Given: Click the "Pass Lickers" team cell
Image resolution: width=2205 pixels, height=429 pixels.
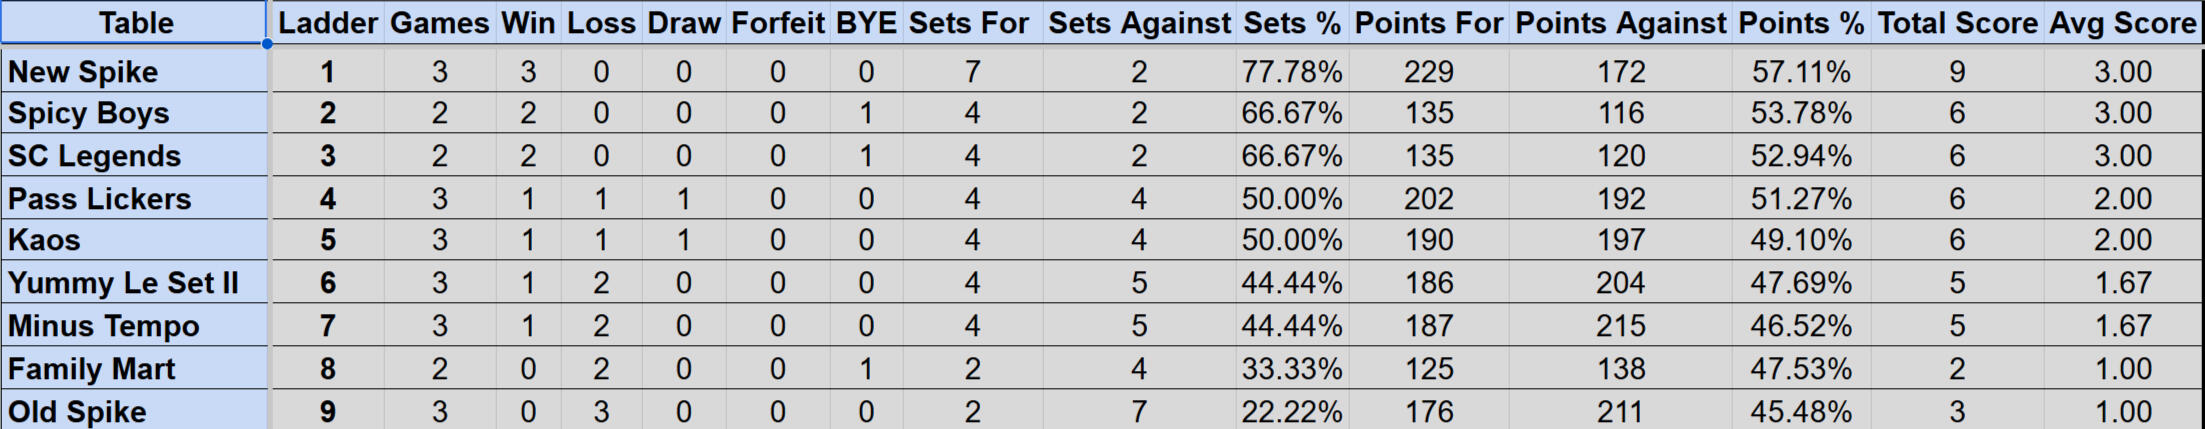Looking at the screenshot, I should [x=135, y=199].
